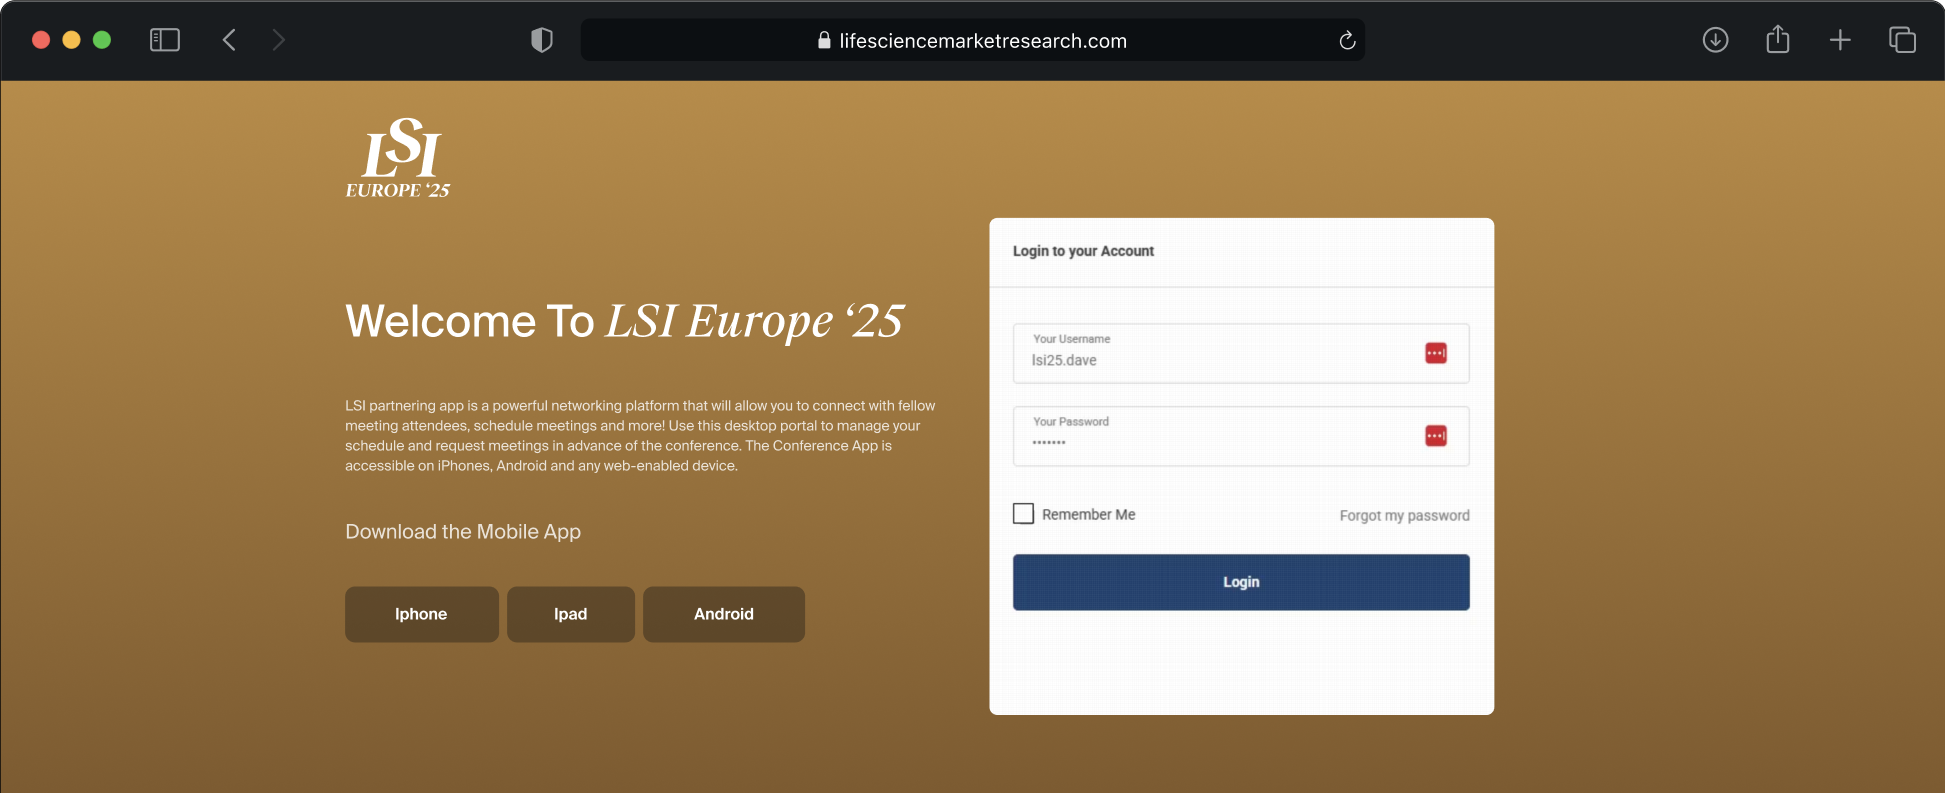This screenshot has height=793, width=1945.
Task: Click the blue Login button
Action: point(1241,582)
